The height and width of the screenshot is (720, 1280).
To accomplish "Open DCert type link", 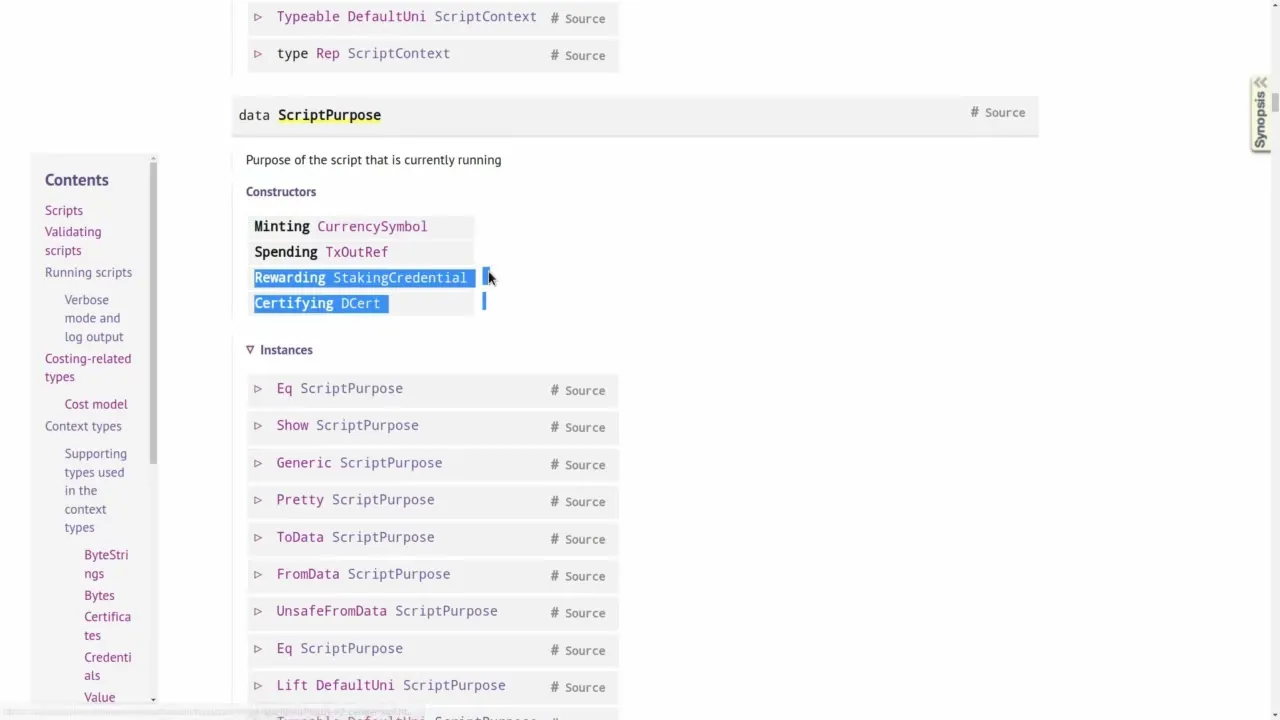I will tap(360, 303).
